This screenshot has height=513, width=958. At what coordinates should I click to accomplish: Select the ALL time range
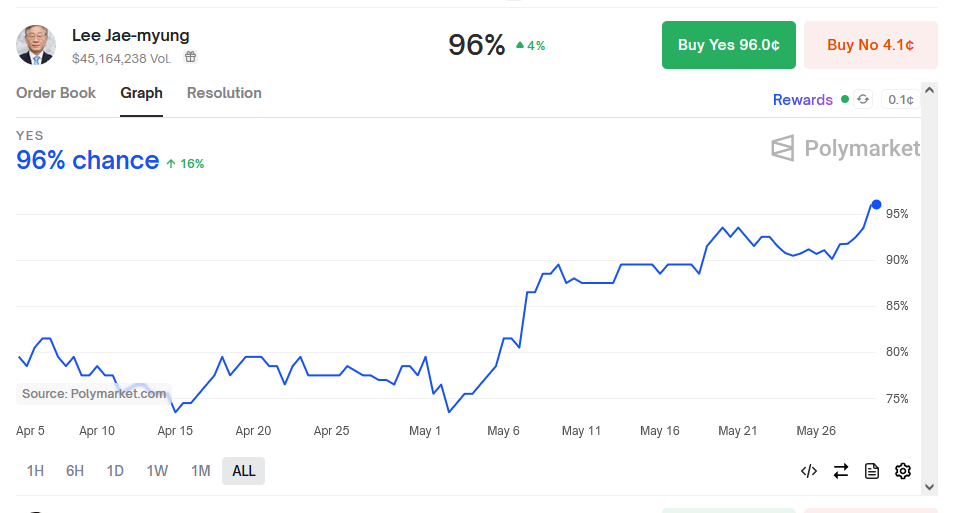point(243,471)
